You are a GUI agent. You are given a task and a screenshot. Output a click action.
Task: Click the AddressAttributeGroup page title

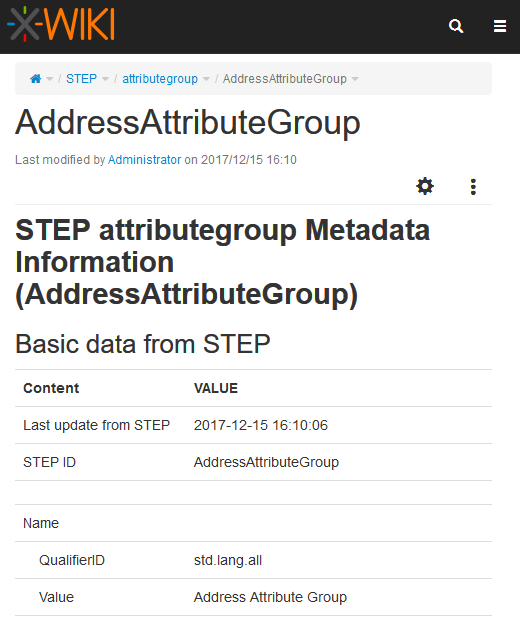pos(188,123)
